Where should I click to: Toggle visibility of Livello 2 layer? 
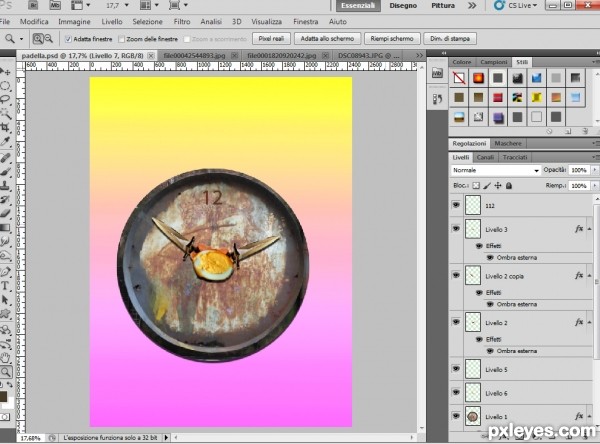pos(456,322)
